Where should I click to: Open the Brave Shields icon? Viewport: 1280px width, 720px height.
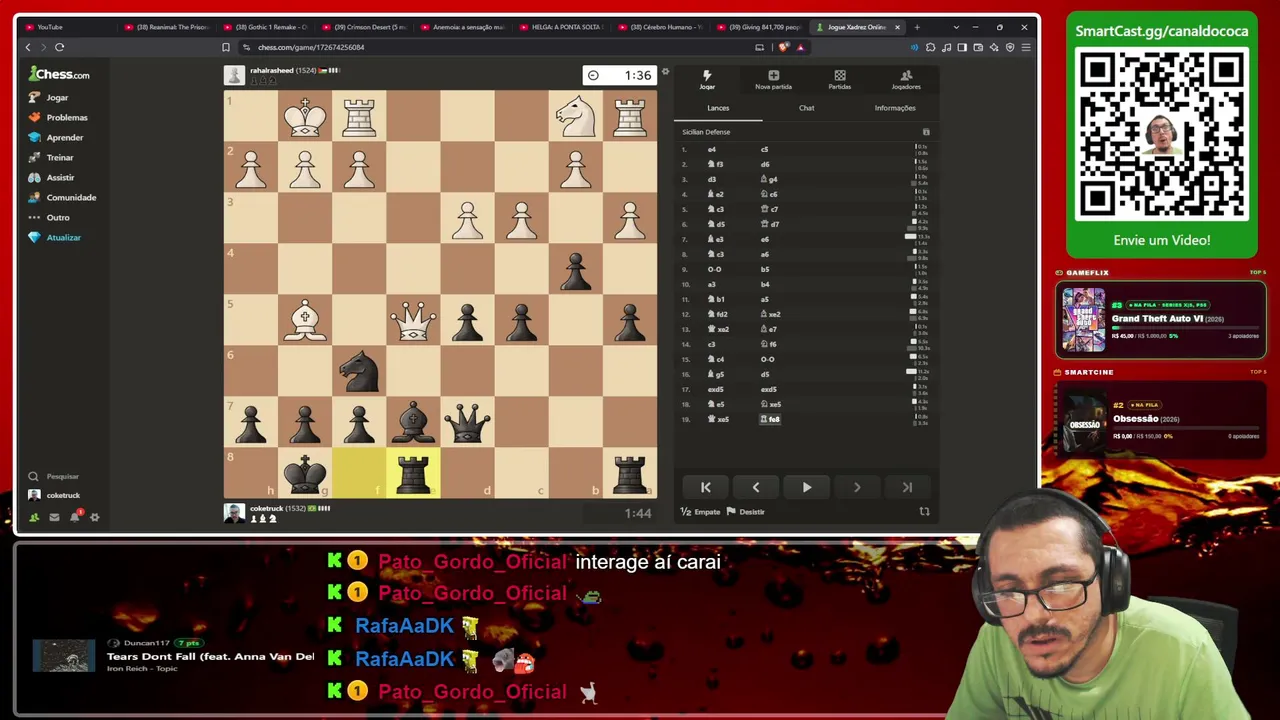(x=784, y=47)
